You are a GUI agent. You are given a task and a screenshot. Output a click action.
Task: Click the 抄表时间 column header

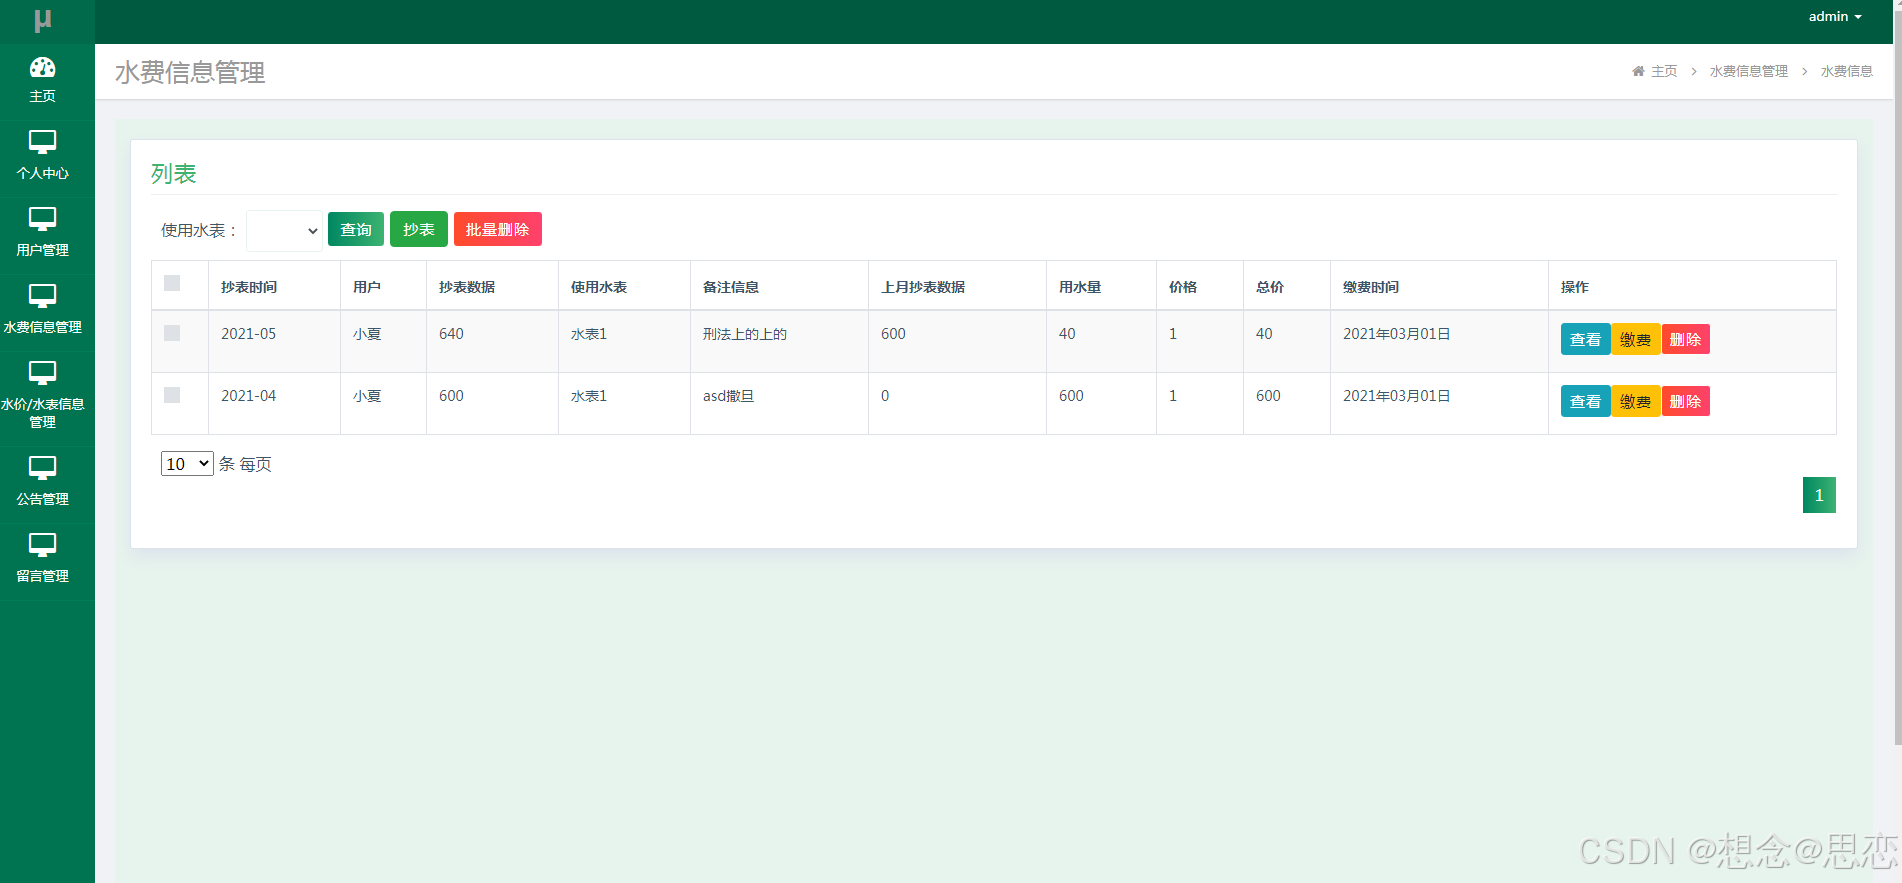click(x=249, y=287)
